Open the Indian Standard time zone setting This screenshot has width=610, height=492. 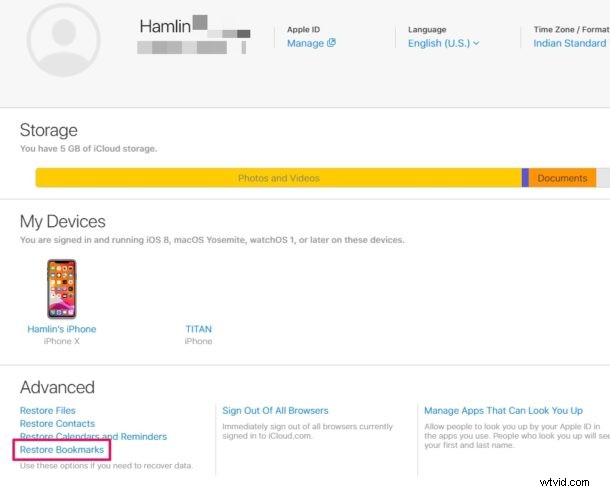571,43
